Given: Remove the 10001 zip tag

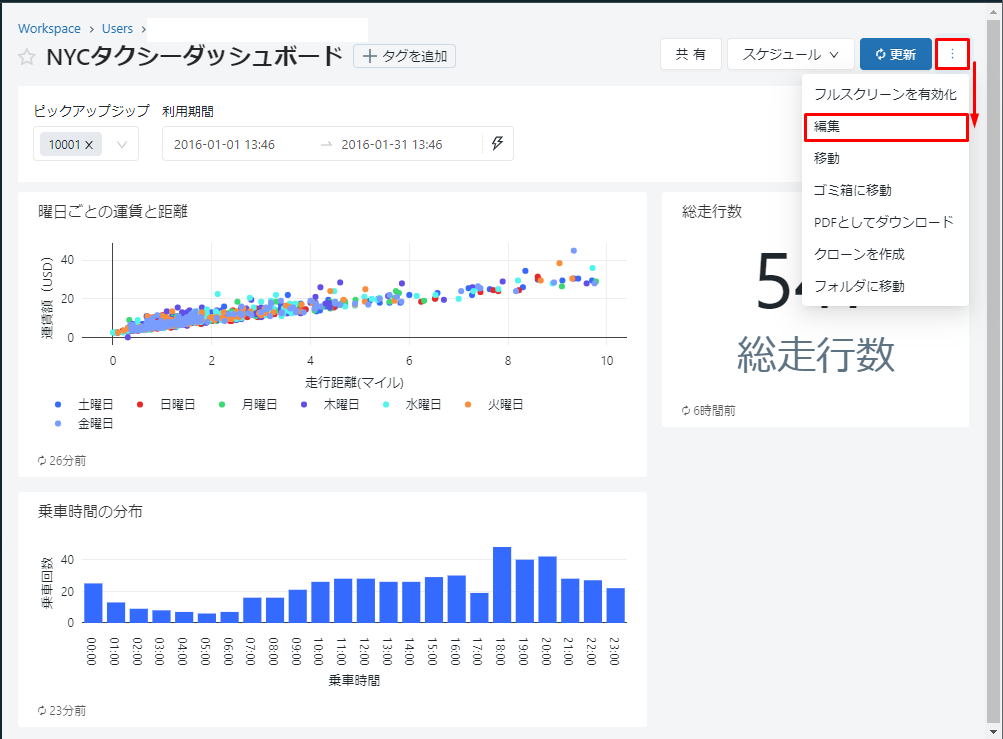Looking at the screenshot, I should point(89,145).
